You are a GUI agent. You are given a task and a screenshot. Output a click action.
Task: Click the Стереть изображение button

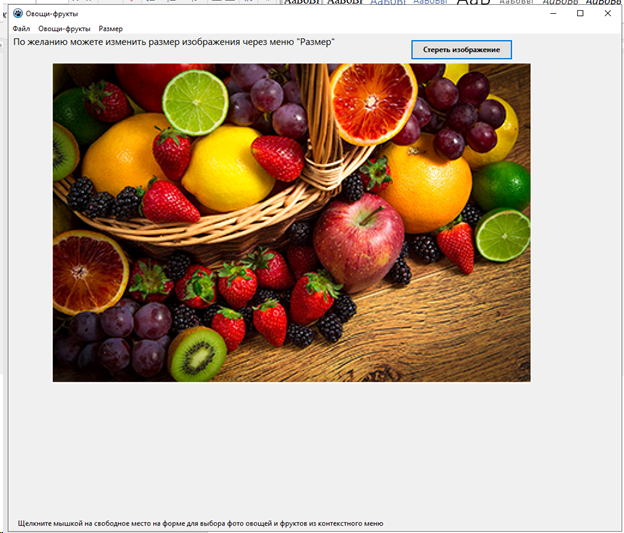(x=461, y=50)
